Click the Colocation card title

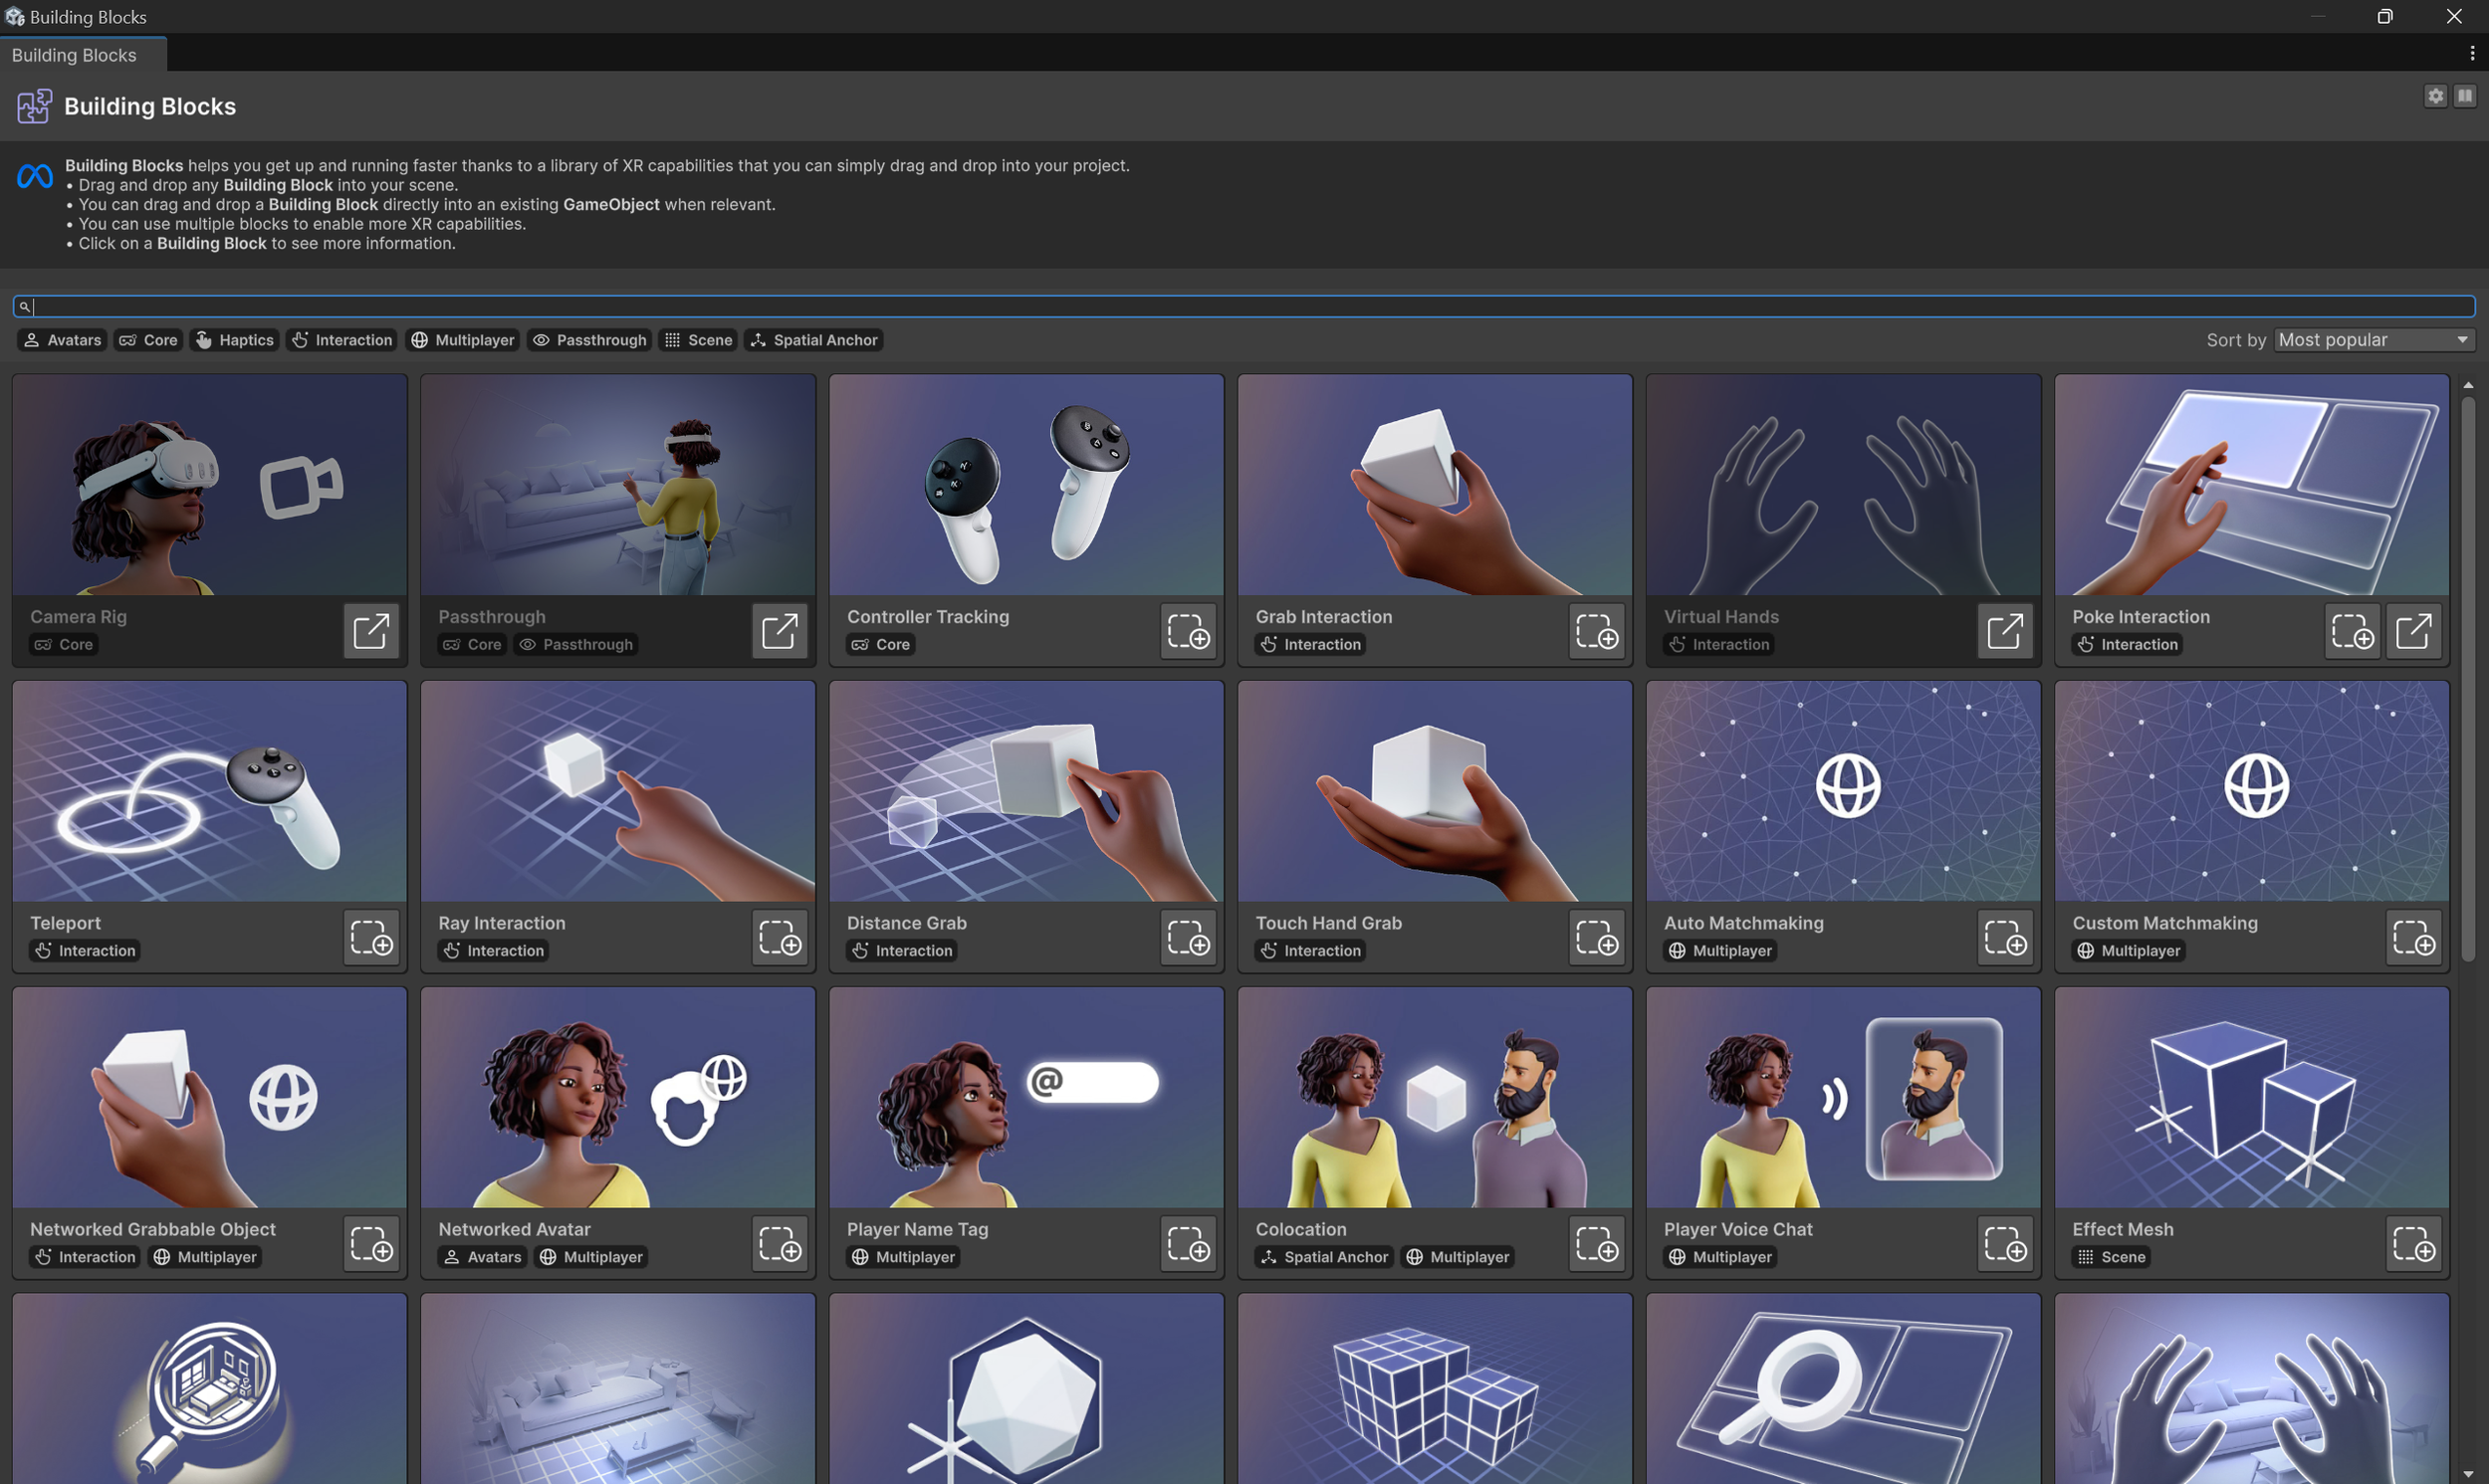pyautogui.click(x=1300, y=1229)
